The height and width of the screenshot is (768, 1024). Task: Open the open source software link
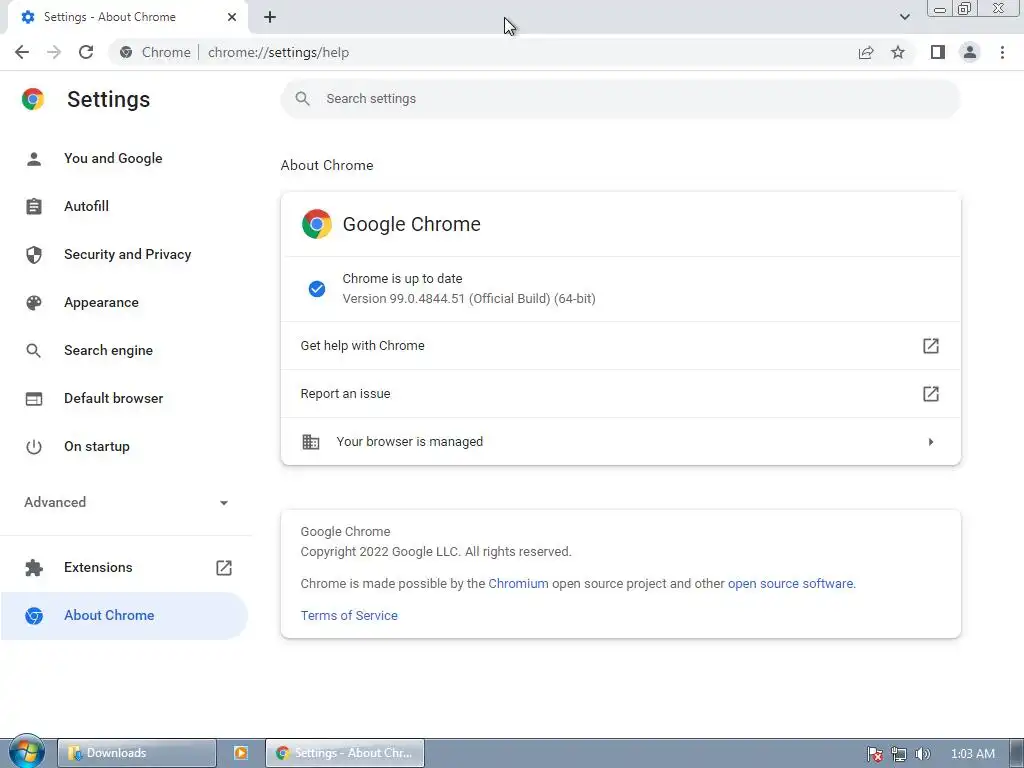(790, 584)
